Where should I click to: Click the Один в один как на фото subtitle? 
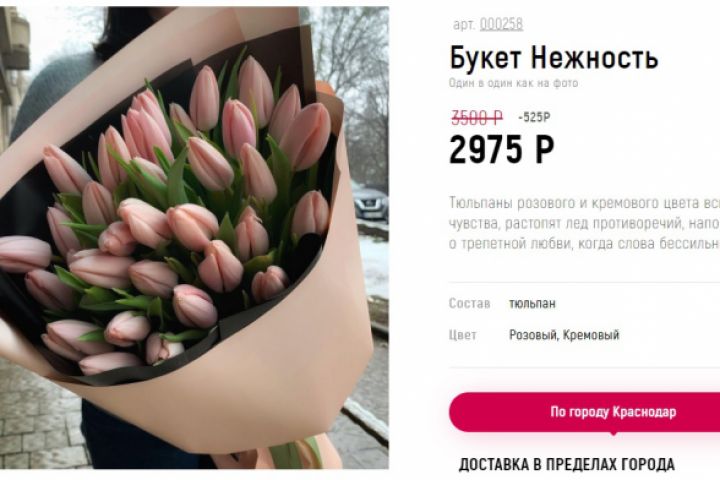click(513, 83)
